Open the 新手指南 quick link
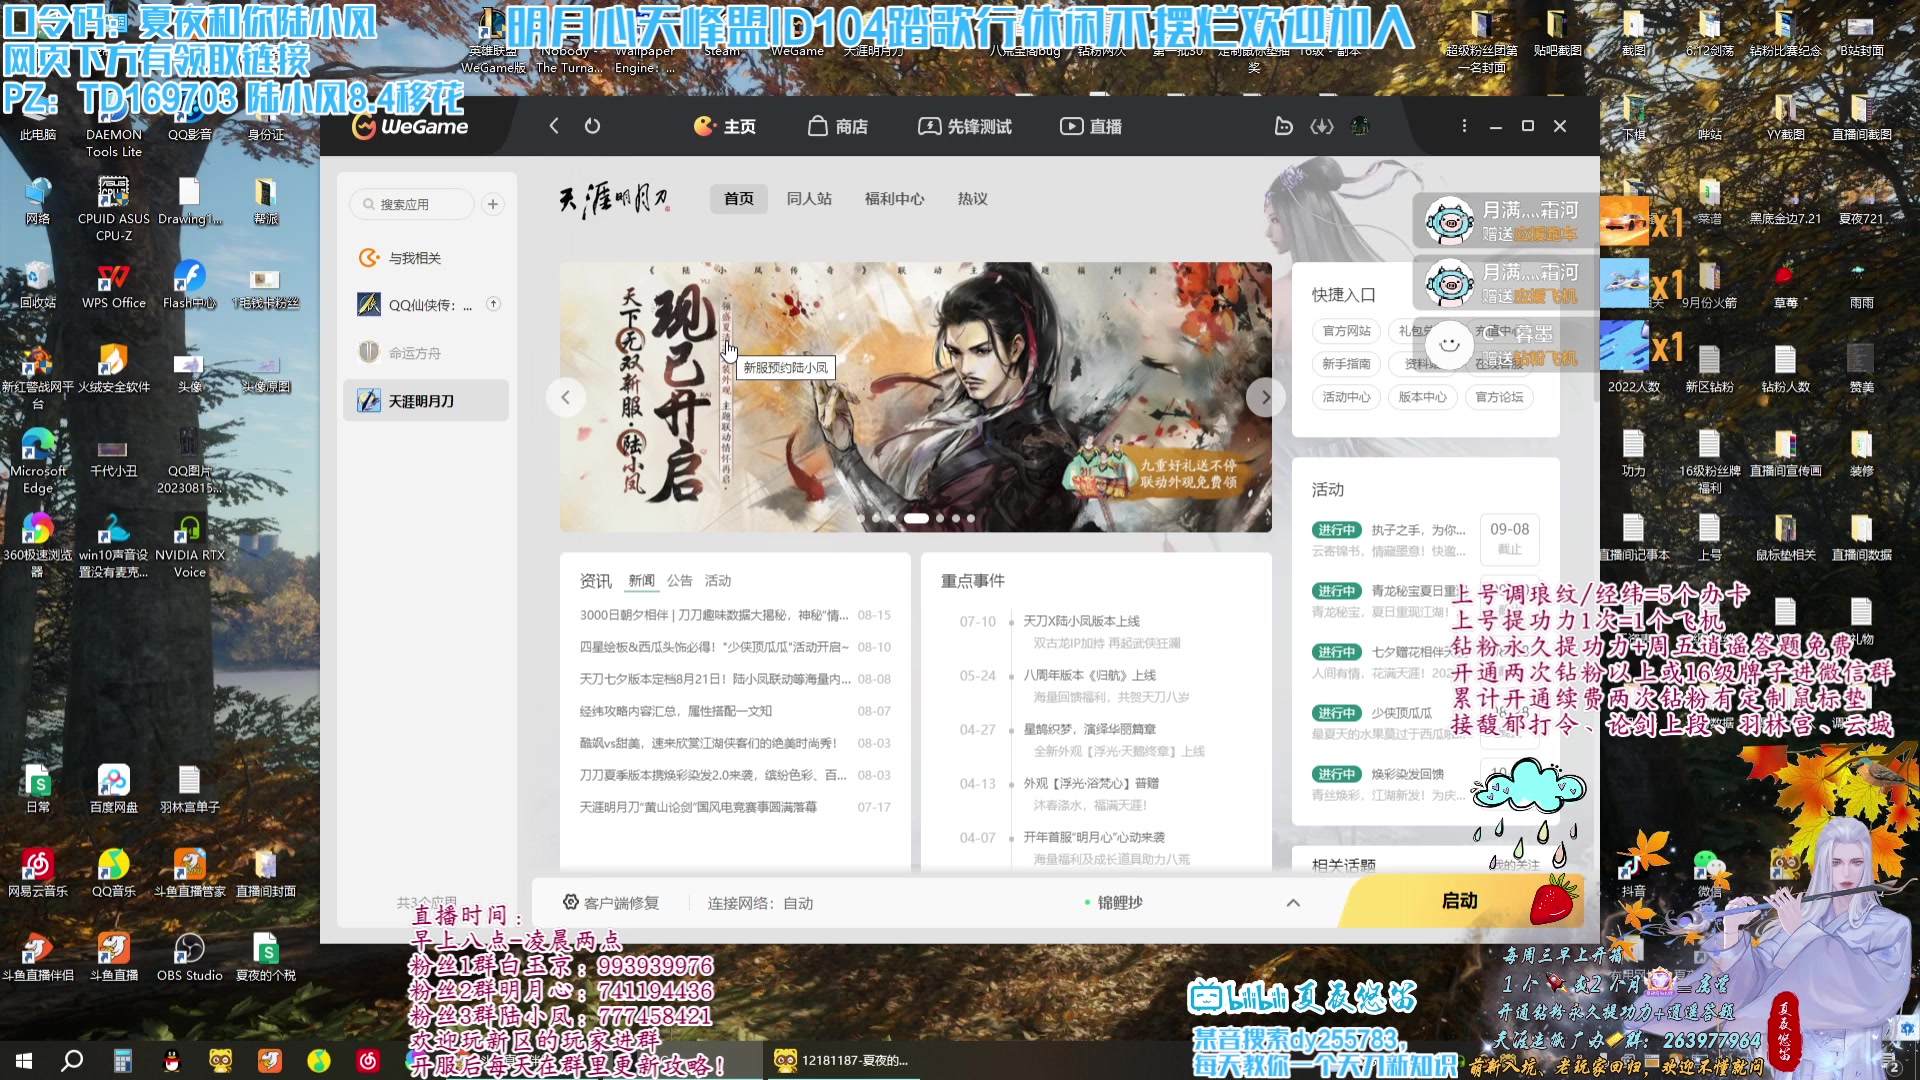Image resolution: width=1920 pixels, height=1080 pixels. pos(1346,364)
